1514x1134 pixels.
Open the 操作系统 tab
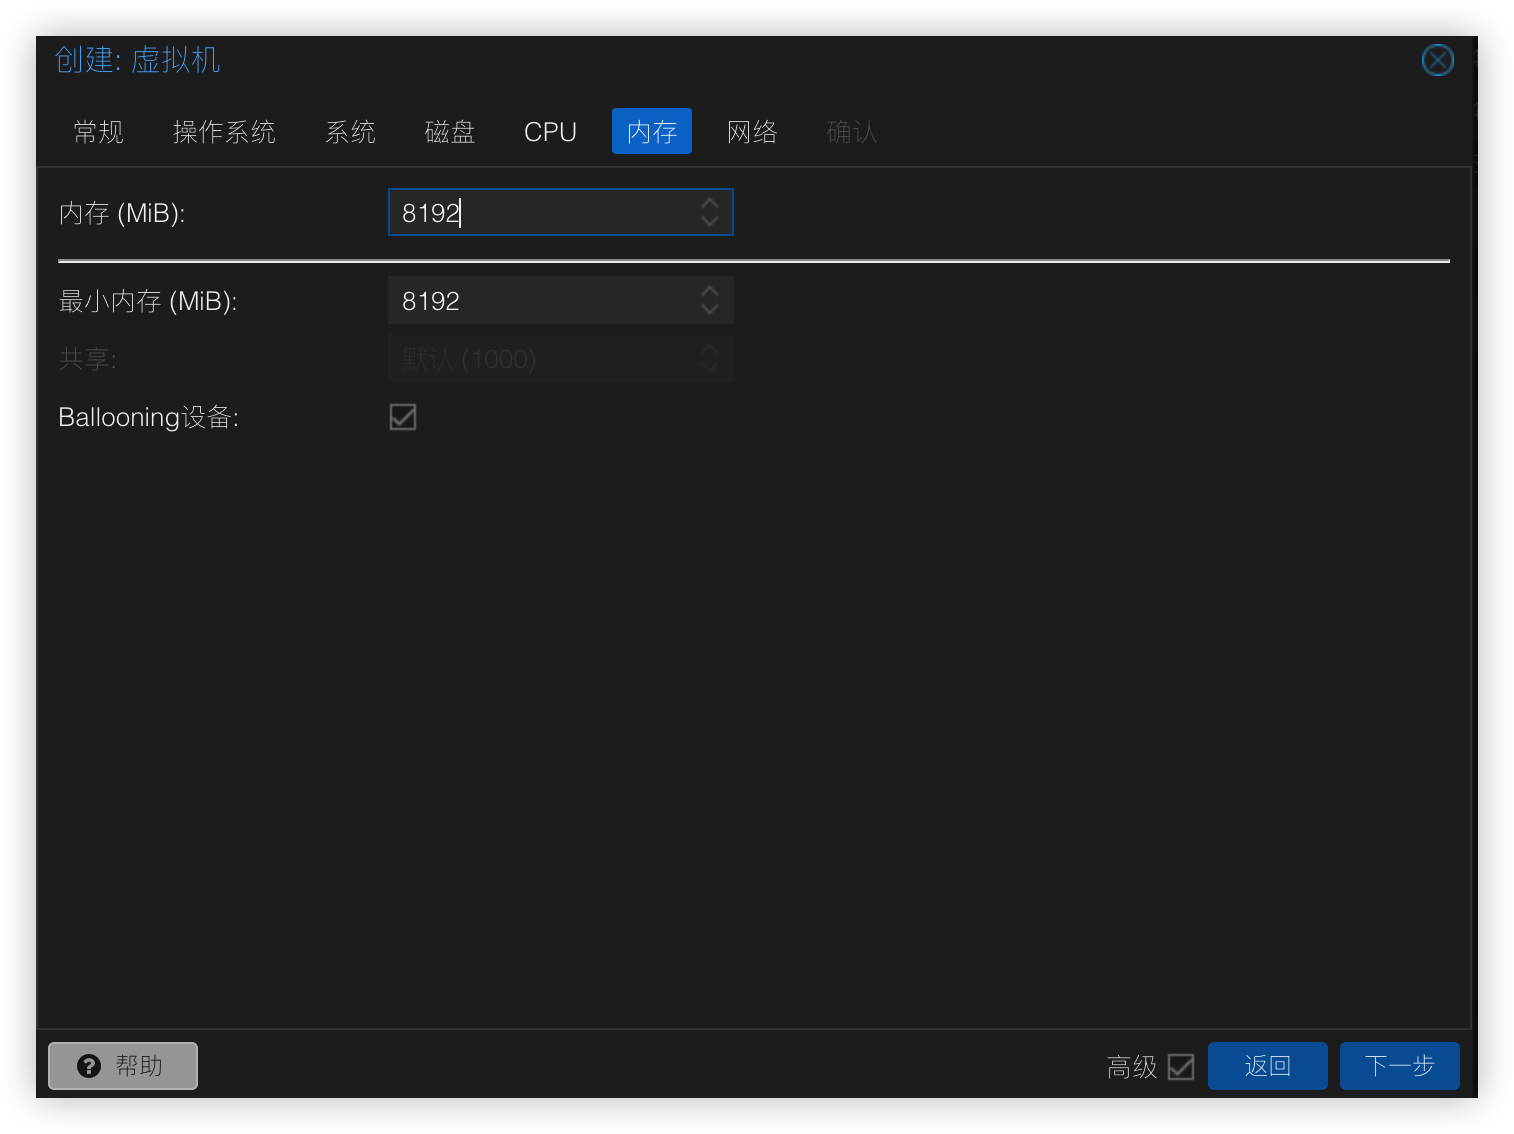coord(224,131)
